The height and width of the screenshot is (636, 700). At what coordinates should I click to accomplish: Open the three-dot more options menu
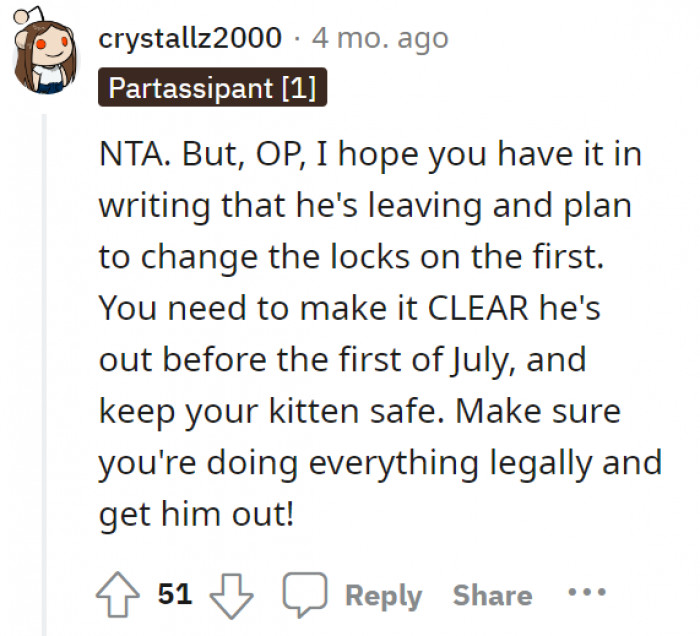(x=587, y=592)
